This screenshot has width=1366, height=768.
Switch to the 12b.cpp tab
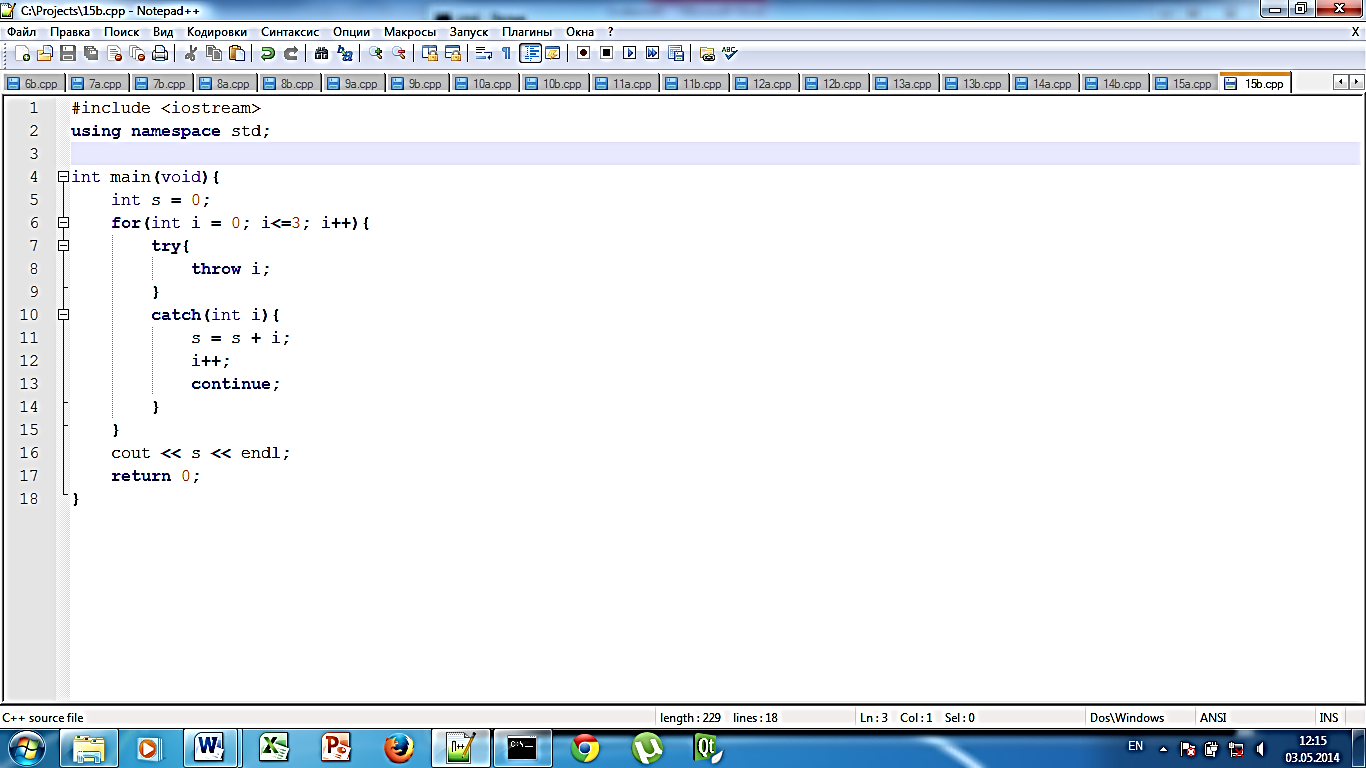coord(836,84)
